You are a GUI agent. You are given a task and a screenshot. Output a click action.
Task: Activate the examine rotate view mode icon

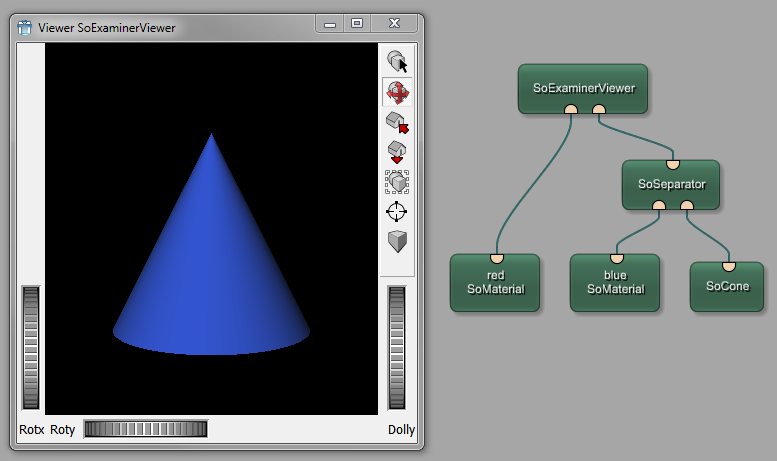pos(397,93)
